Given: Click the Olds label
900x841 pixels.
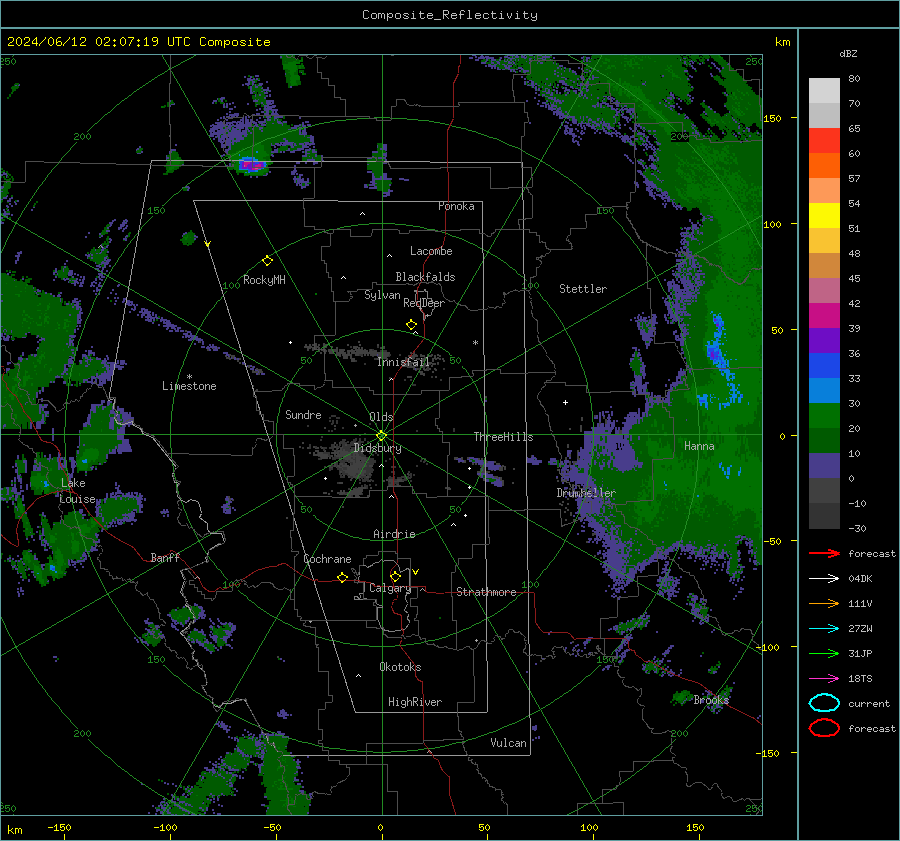Looking at the screenshot, I should click(381, 417).
